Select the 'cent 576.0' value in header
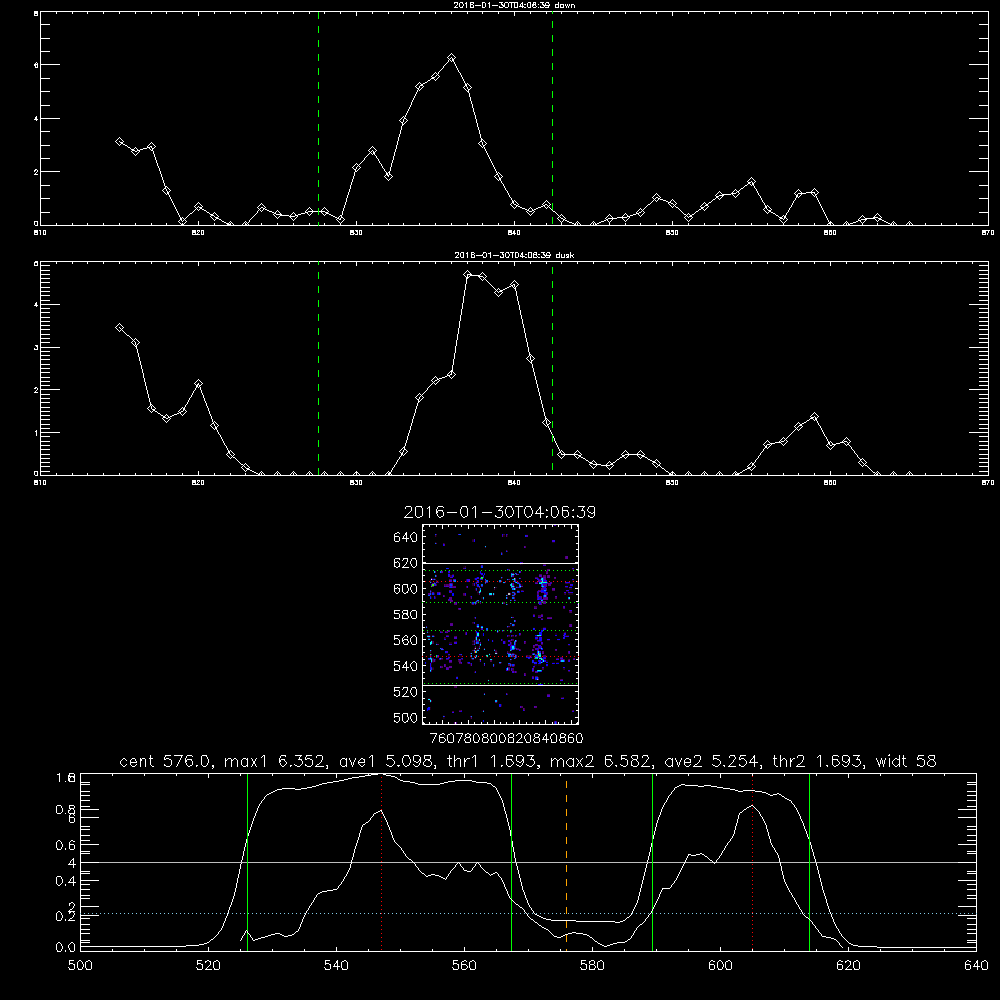This screenshot has height=1000, width=1000. (x=165, y=761)
